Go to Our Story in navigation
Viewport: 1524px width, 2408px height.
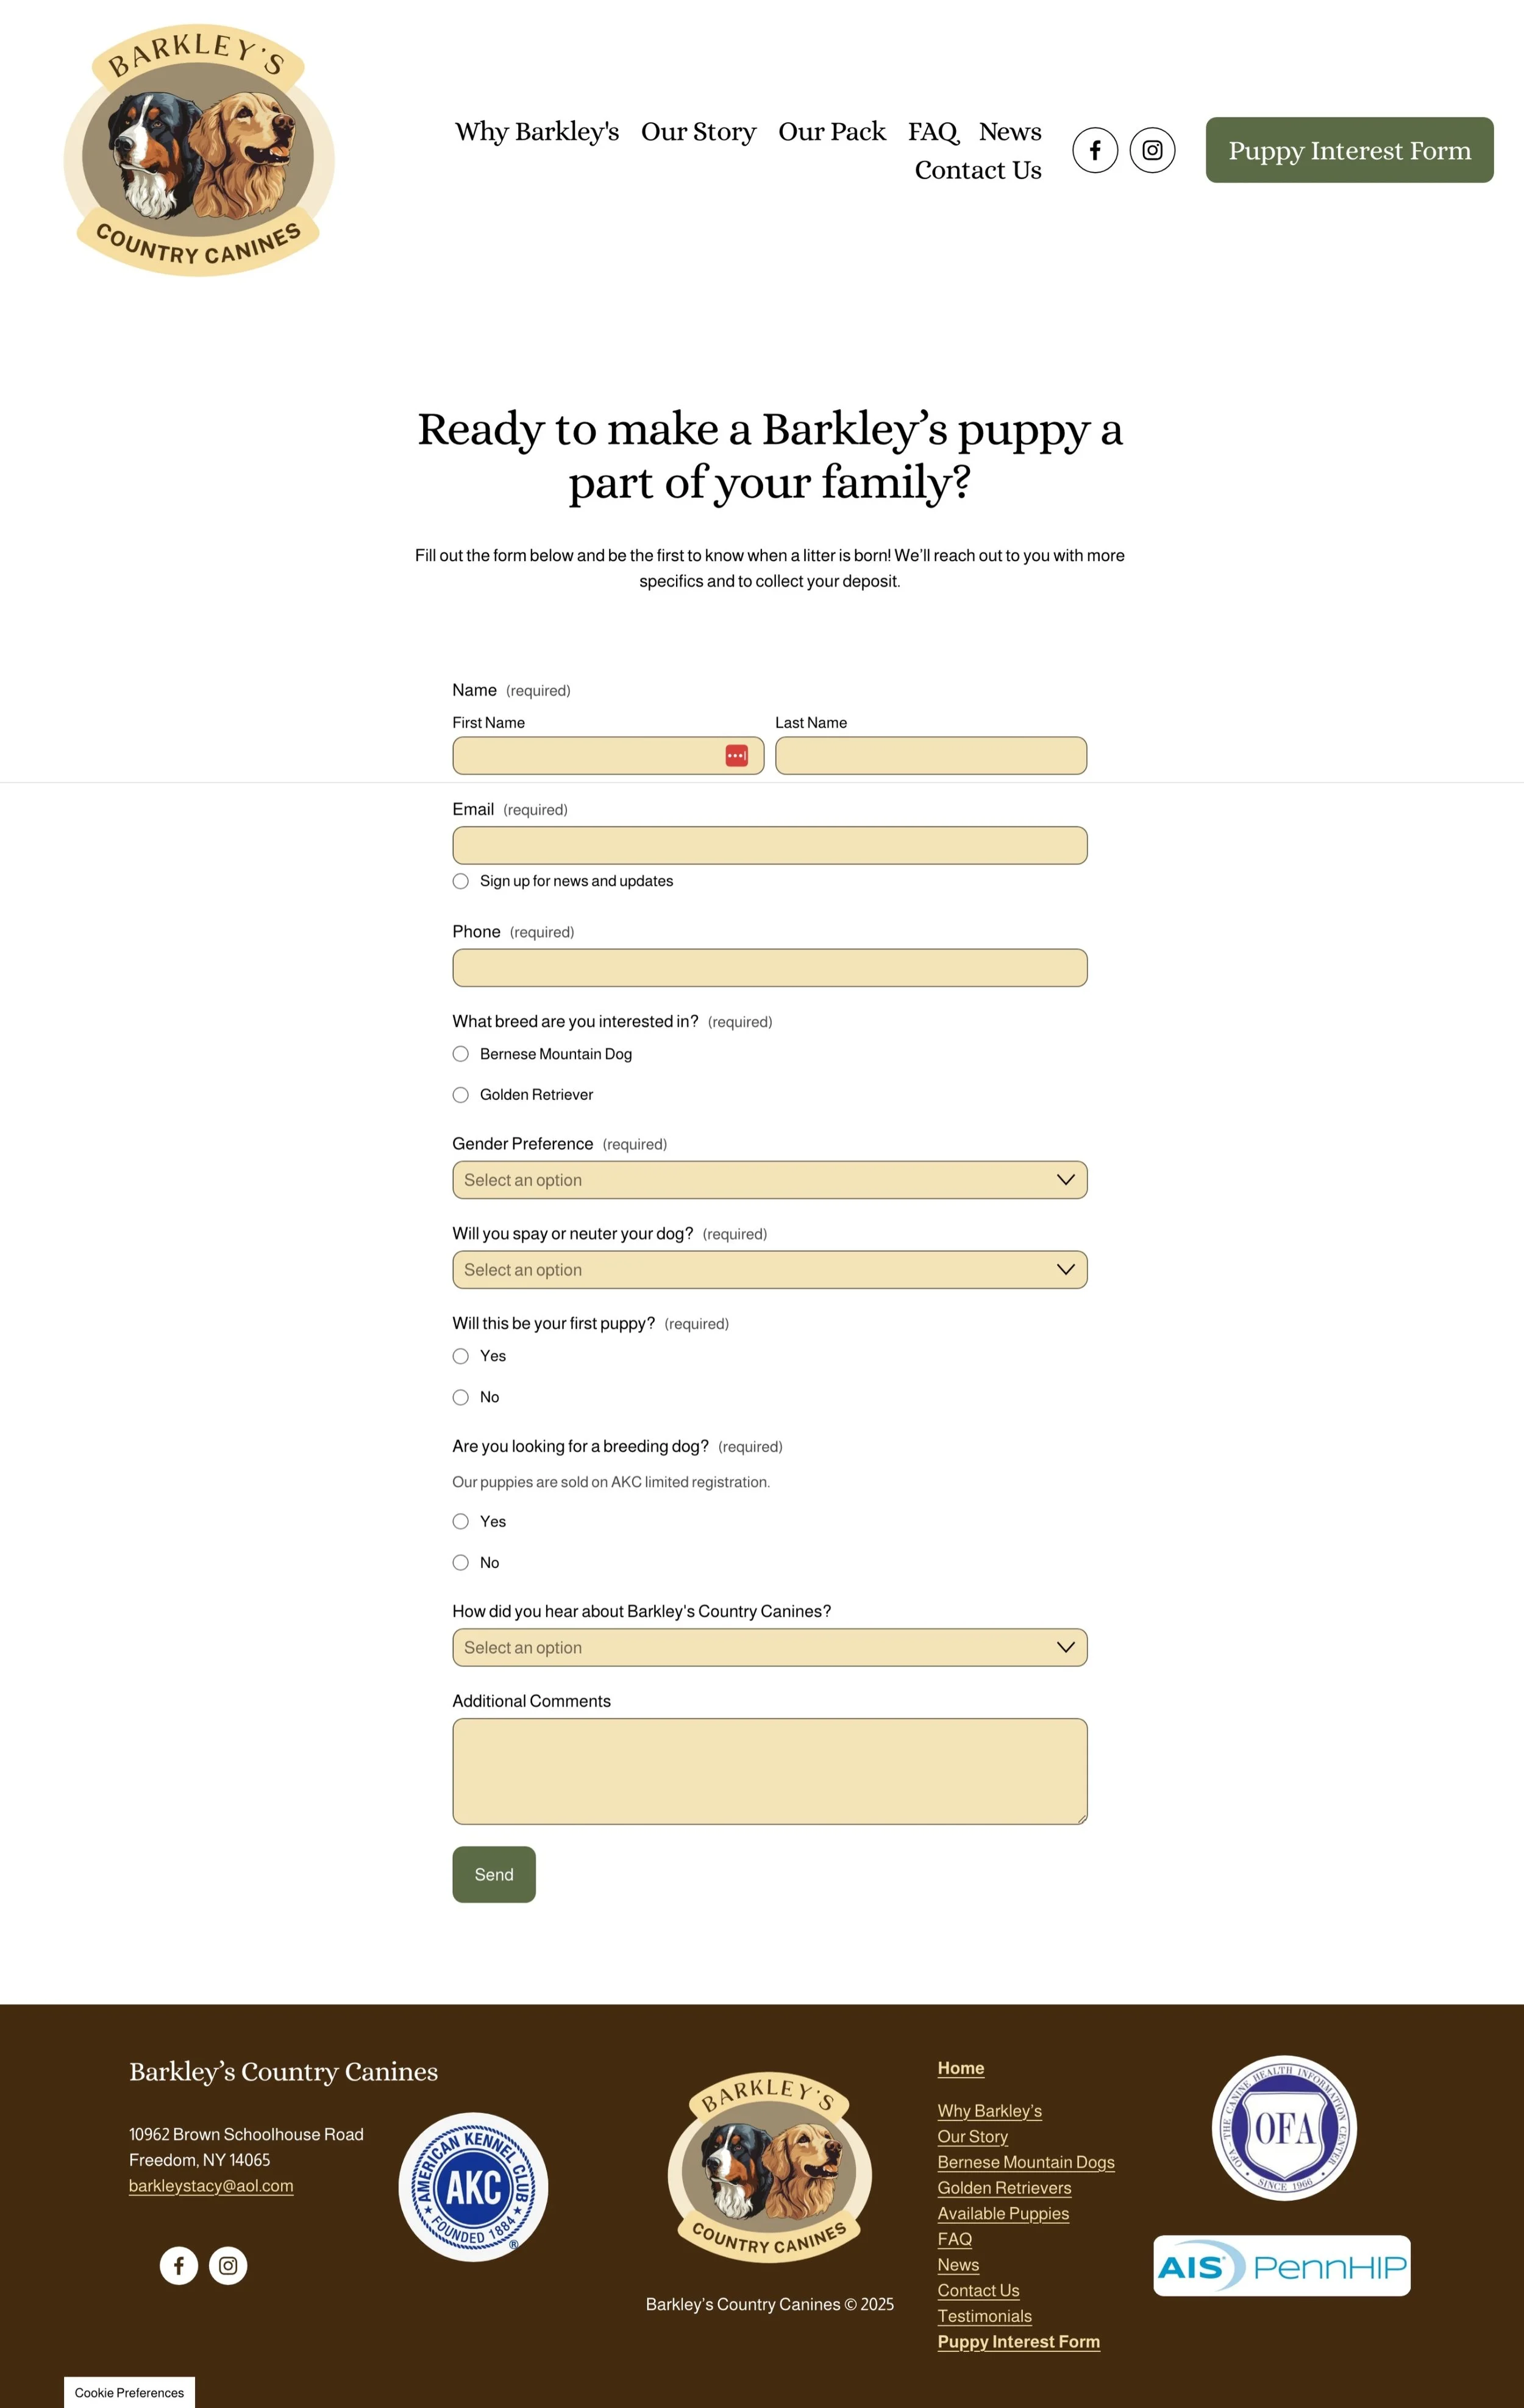pos(698,132)
